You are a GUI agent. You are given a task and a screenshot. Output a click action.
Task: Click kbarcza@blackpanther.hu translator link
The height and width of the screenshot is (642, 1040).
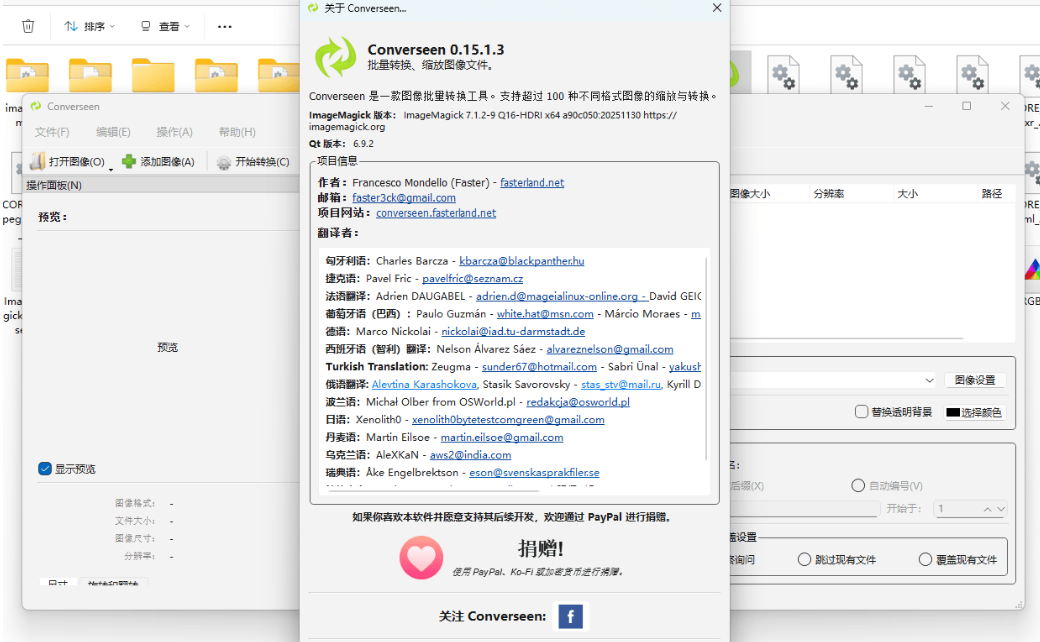click(521, 261)
